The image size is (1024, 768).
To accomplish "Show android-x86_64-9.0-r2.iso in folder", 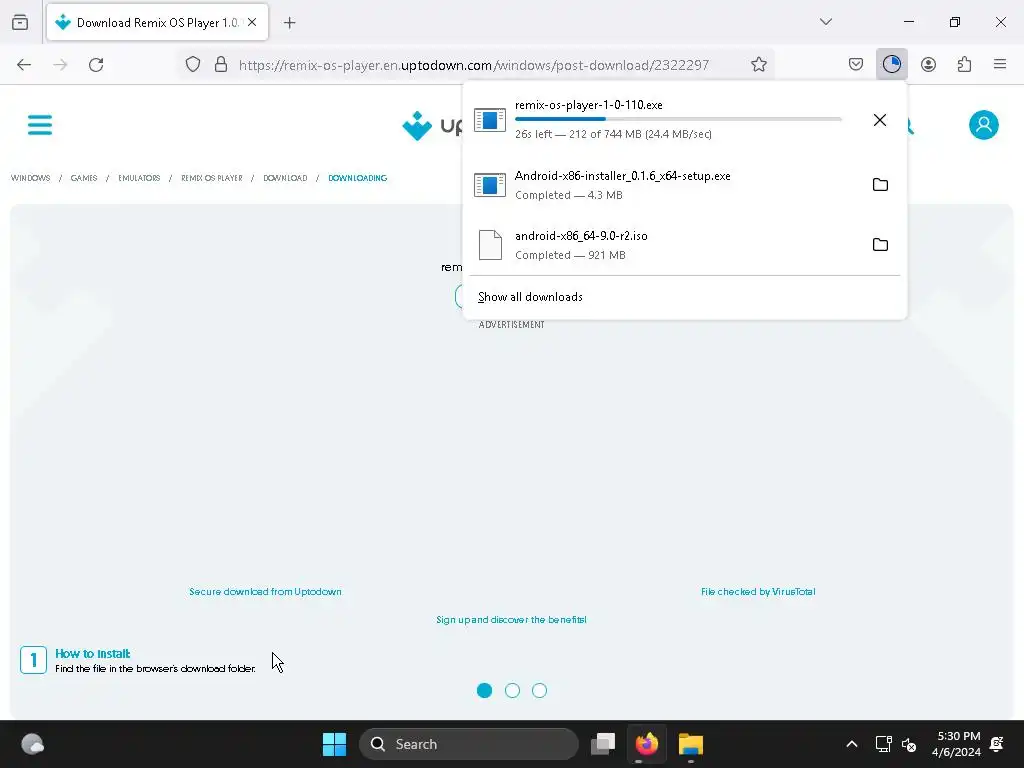I will pos(880,245).
